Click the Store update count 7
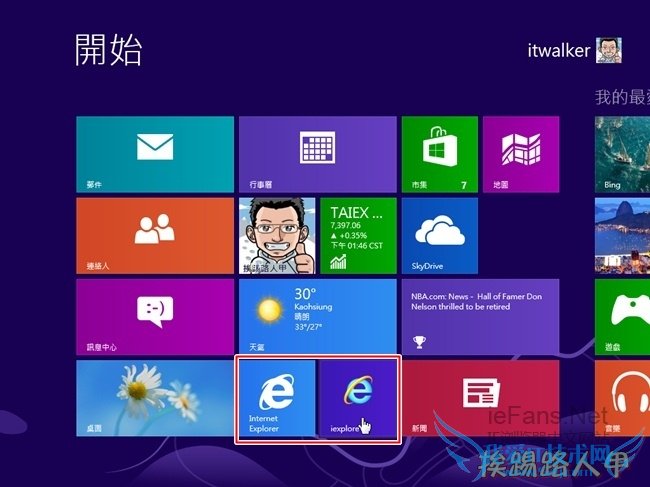 coord(464,185)
